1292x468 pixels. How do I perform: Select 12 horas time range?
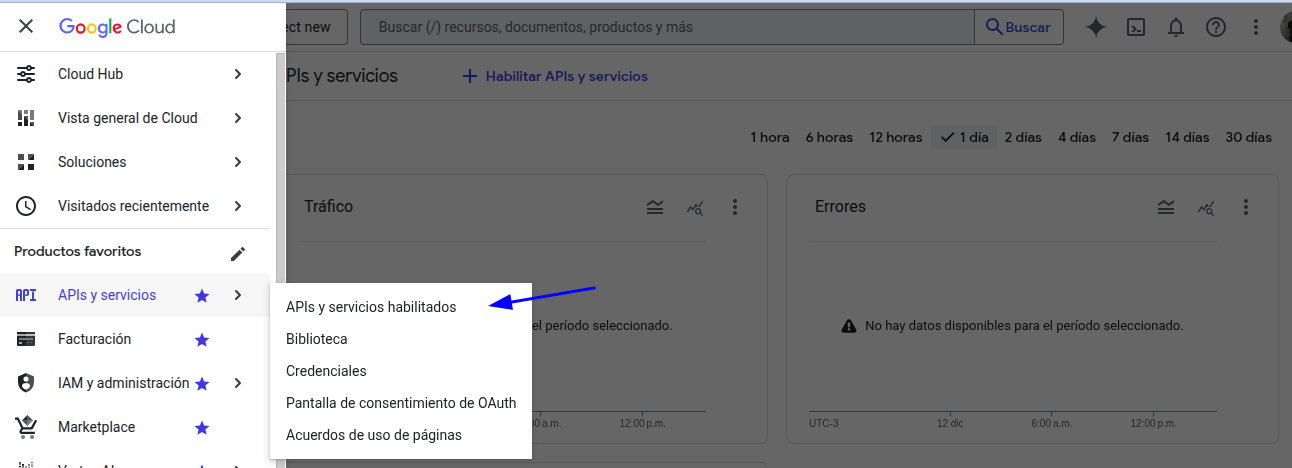point(896,137)
